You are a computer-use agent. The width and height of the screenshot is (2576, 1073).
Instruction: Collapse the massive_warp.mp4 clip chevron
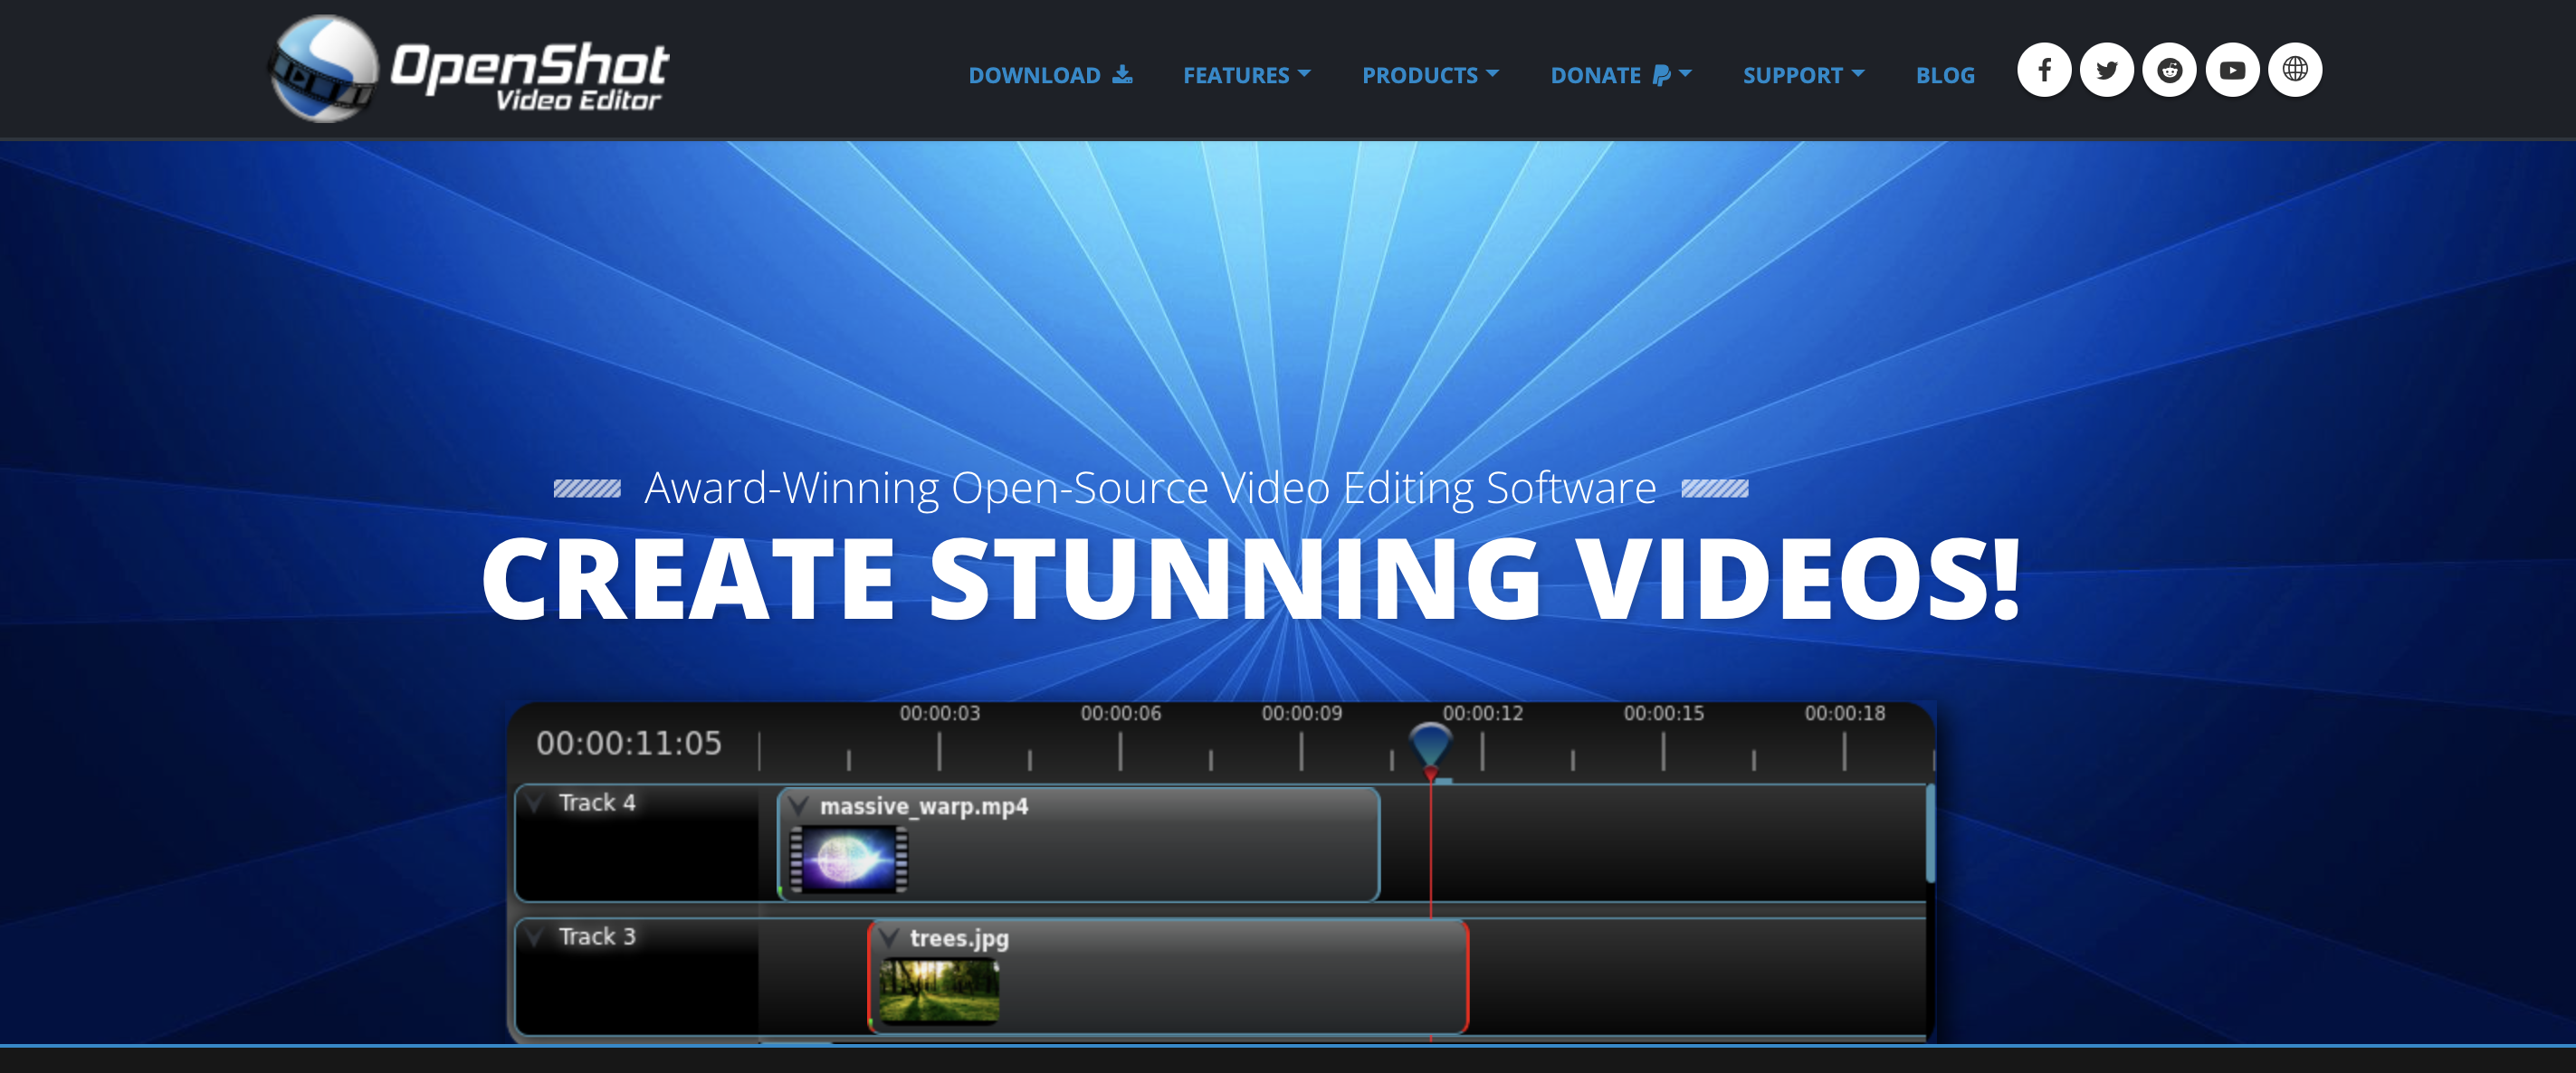coord(797,805)
